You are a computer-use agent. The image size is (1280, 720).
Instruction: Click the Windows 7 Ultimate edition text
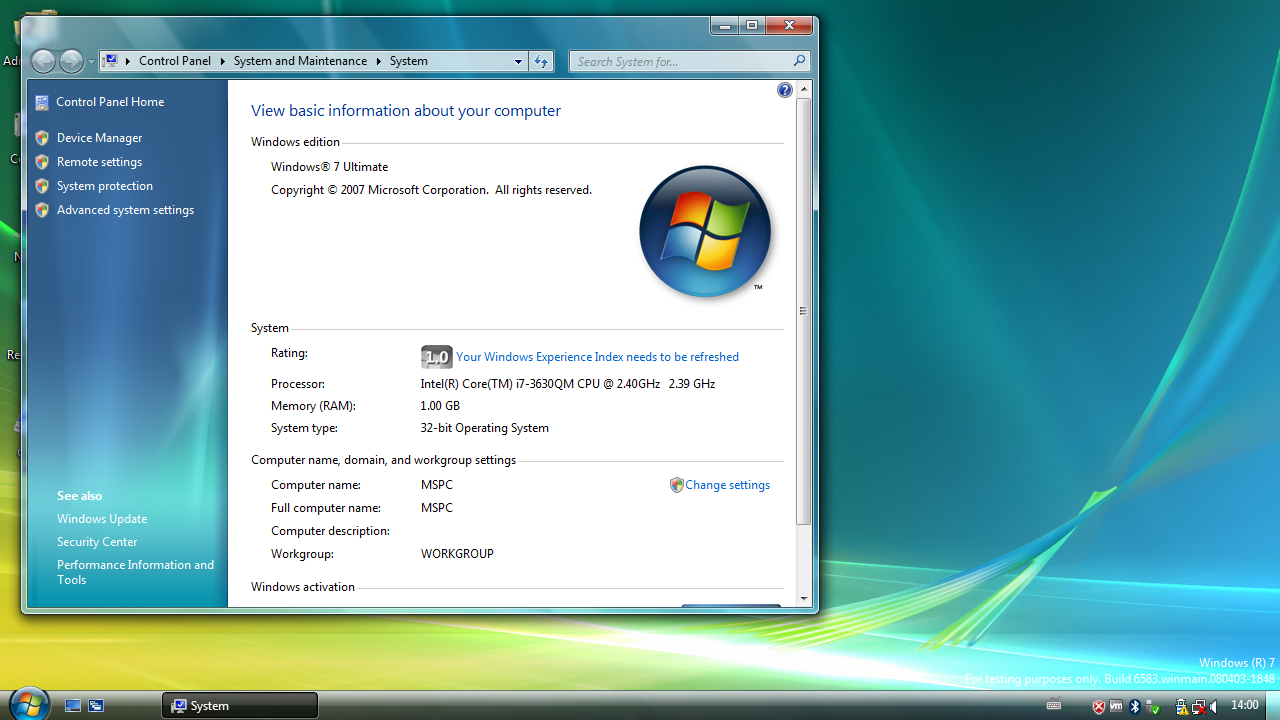point(330,167)
